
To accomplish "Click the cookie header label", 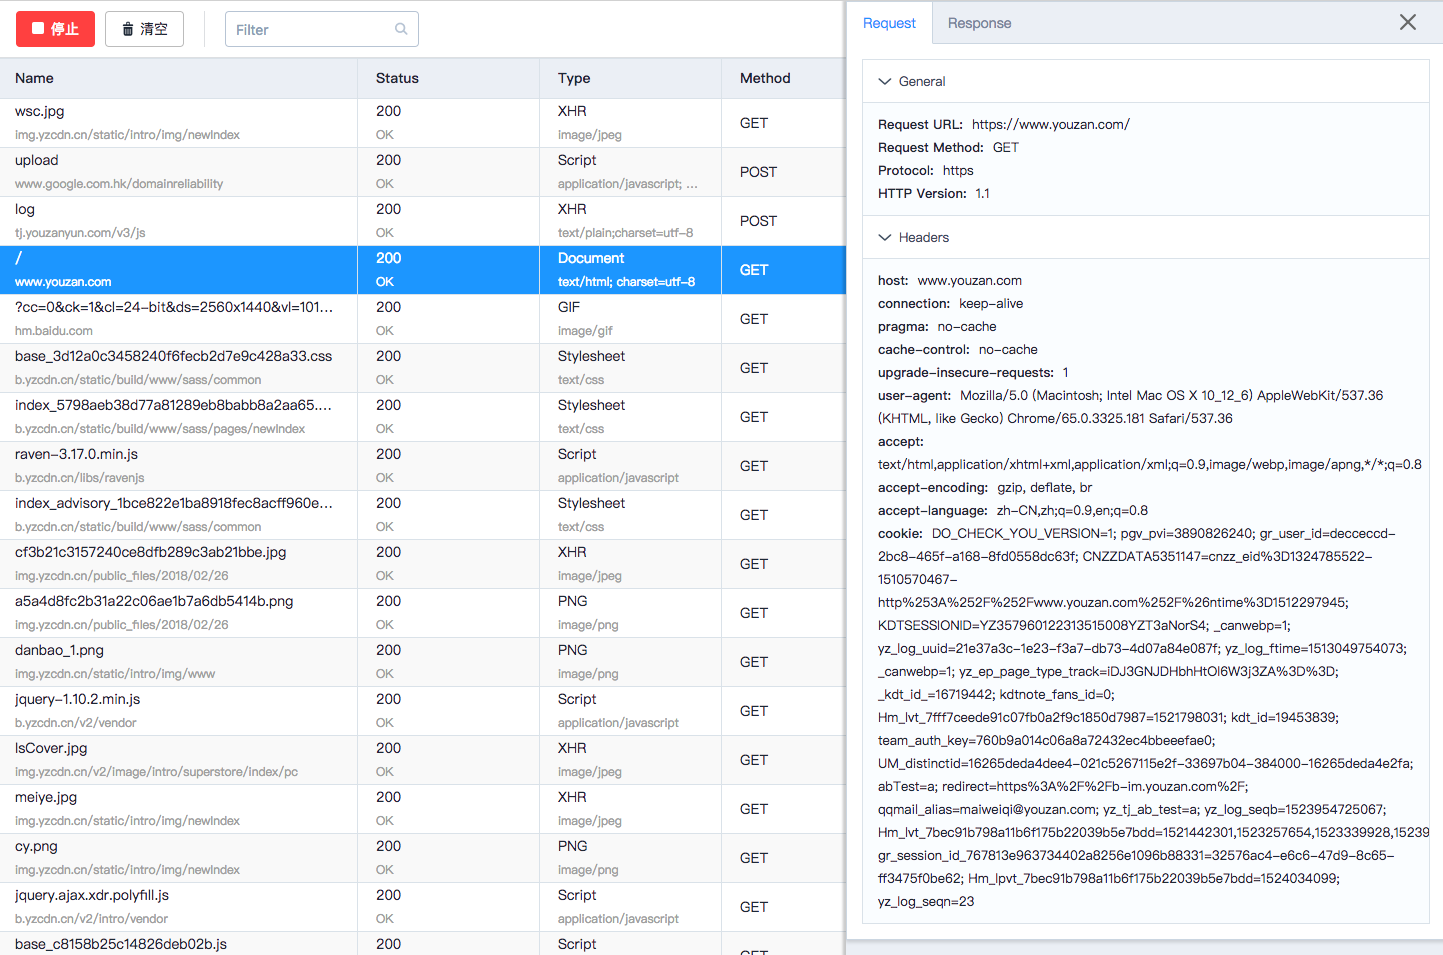I will point(901,533).
